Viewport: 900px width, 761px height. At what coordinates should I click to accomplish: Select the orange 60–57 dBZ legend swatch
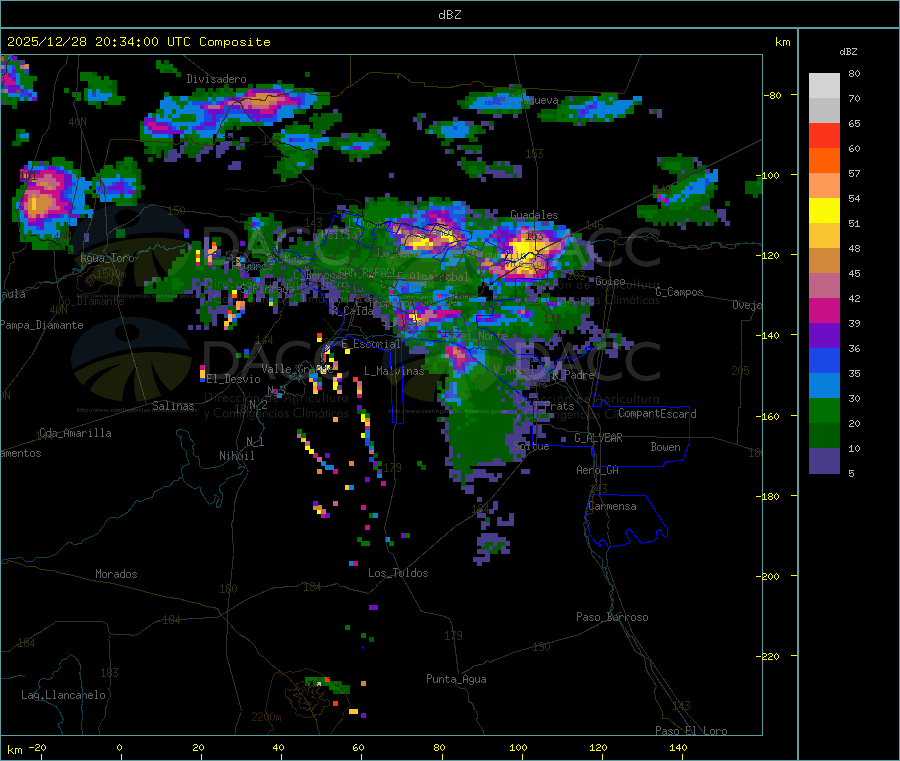click(x=824, y=161)
